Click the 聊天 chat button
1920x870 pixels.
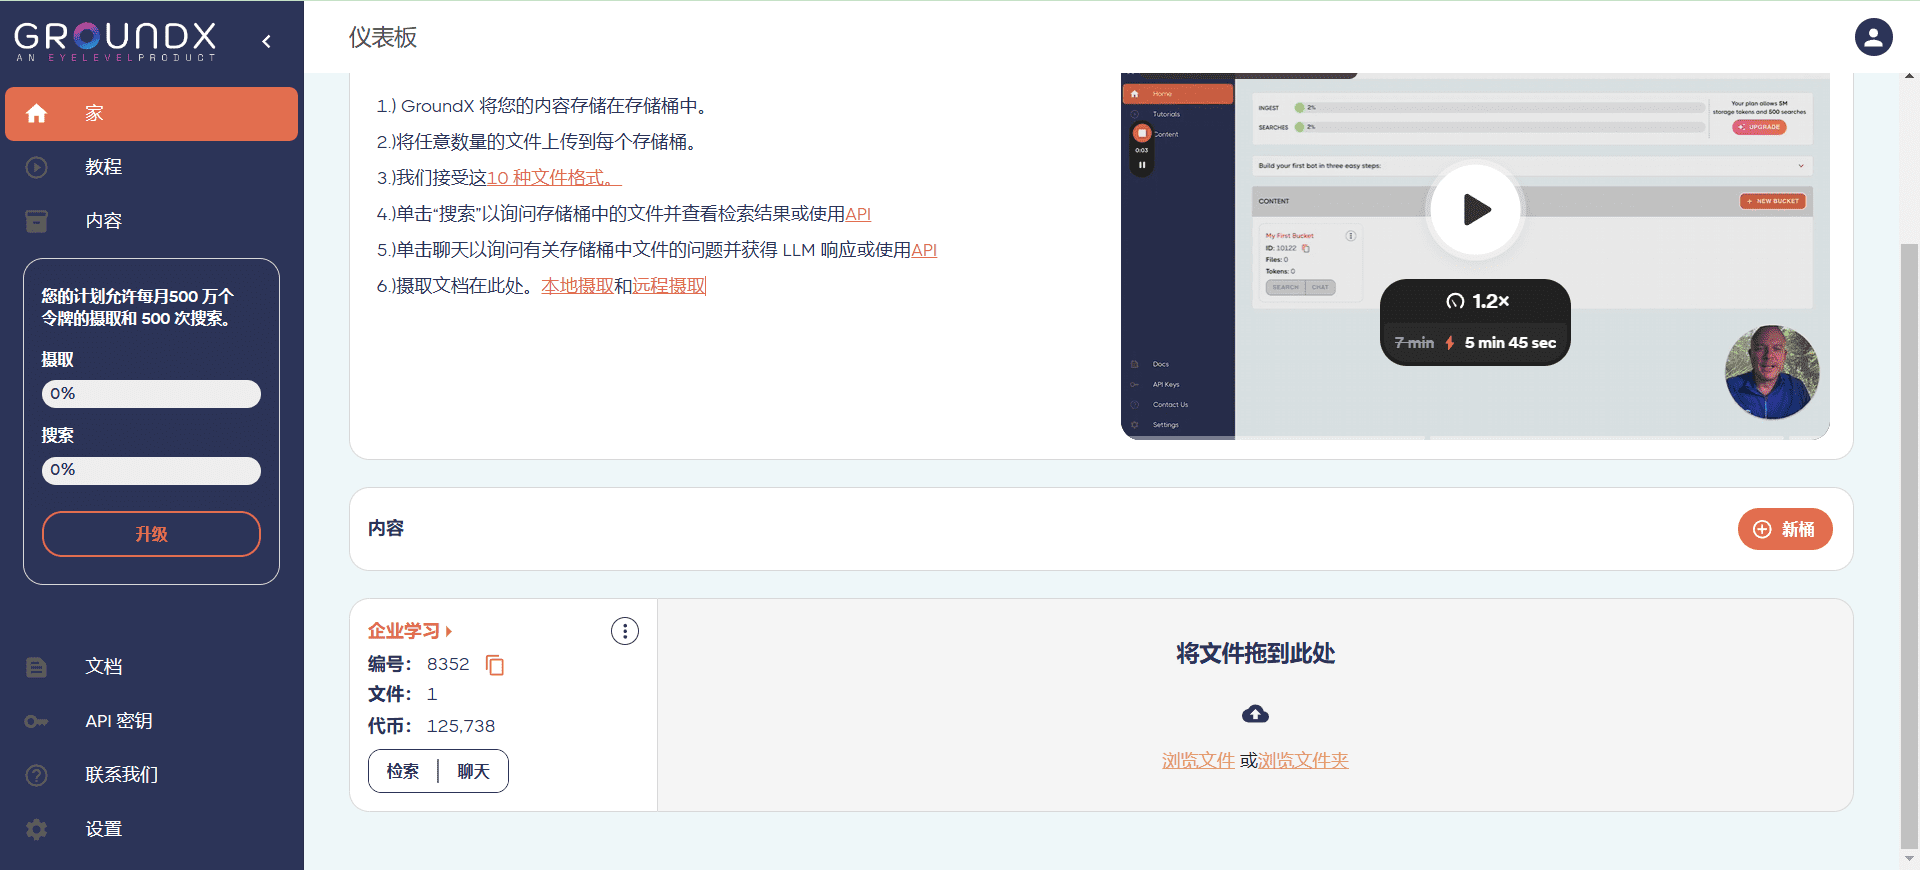click(473, 771)
